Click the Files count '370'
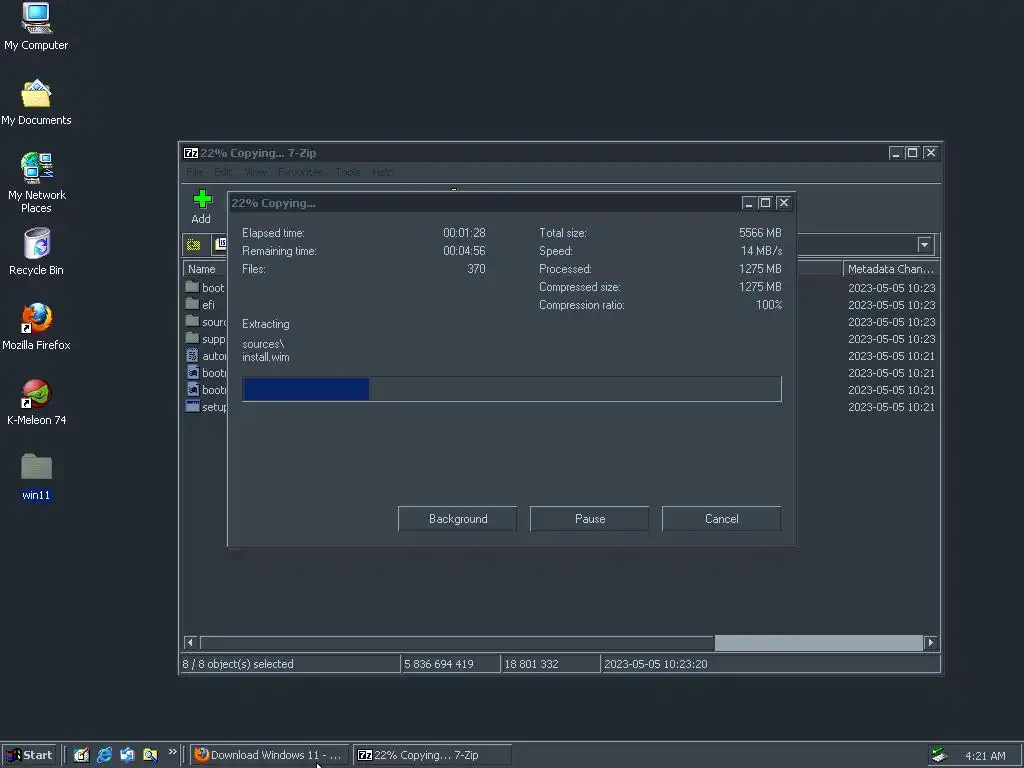 (x=476, y=268)
